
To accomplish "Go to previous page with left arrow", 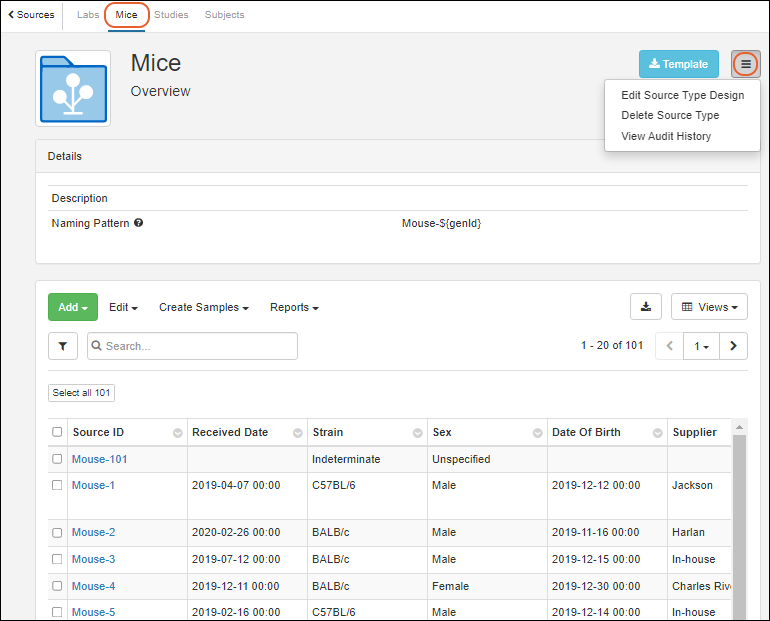I will pos(669,346).
